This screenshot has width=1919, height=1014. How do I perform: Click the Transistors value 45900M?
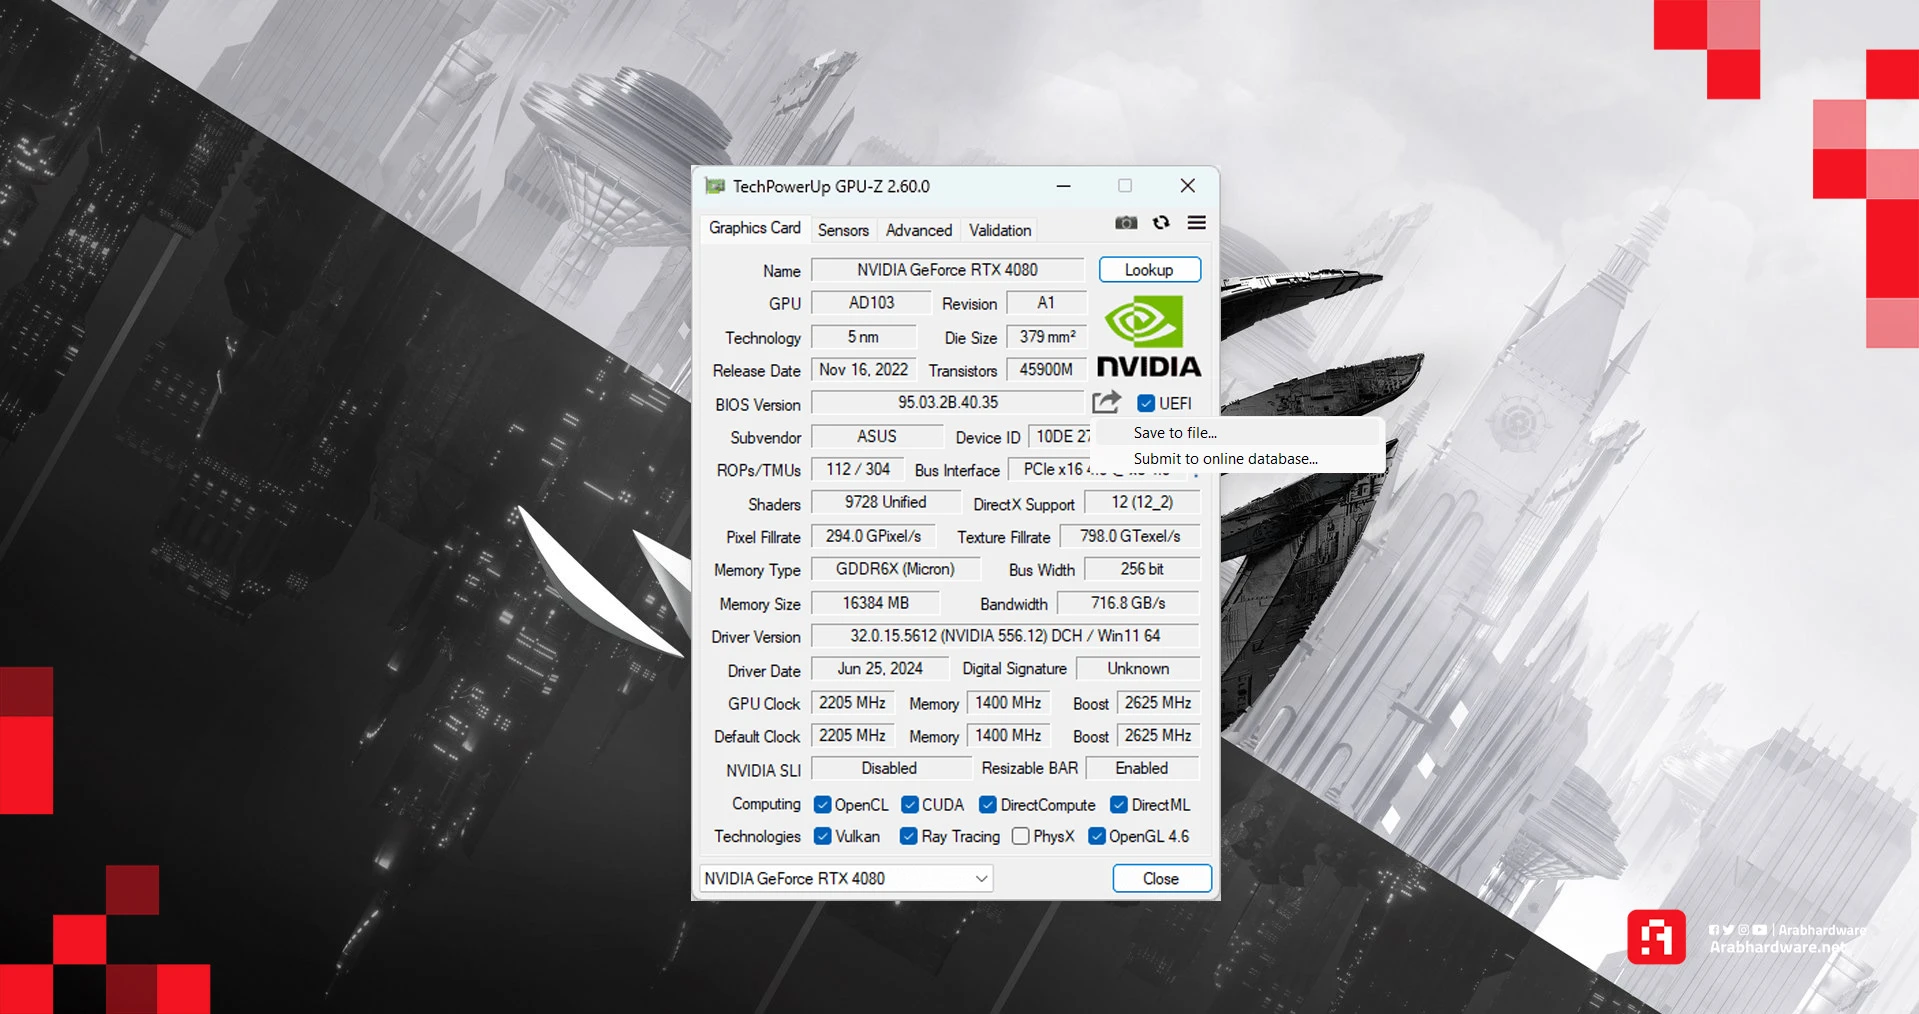tap(1046, 370)
